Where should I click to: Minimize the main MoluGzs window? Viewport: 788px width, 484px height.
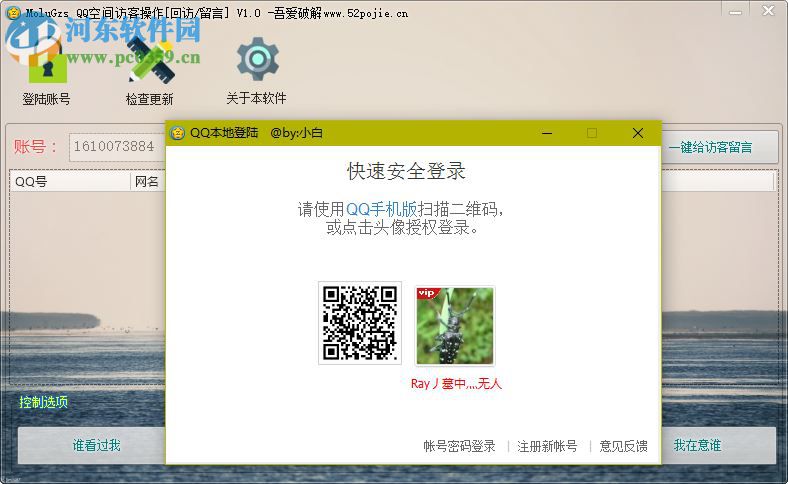coord(736,11)
